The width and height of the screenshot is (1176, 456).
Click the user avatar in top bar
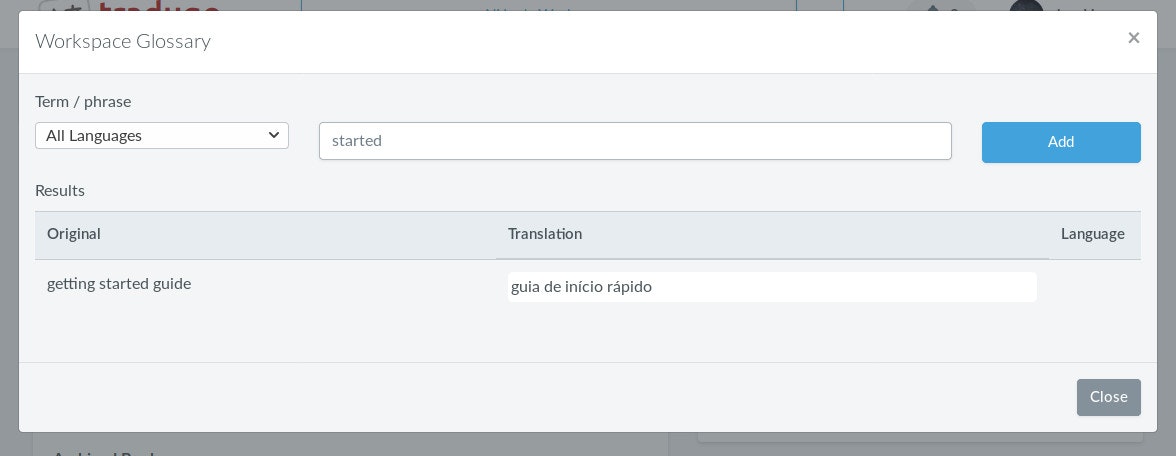[x=1026, y=6]
